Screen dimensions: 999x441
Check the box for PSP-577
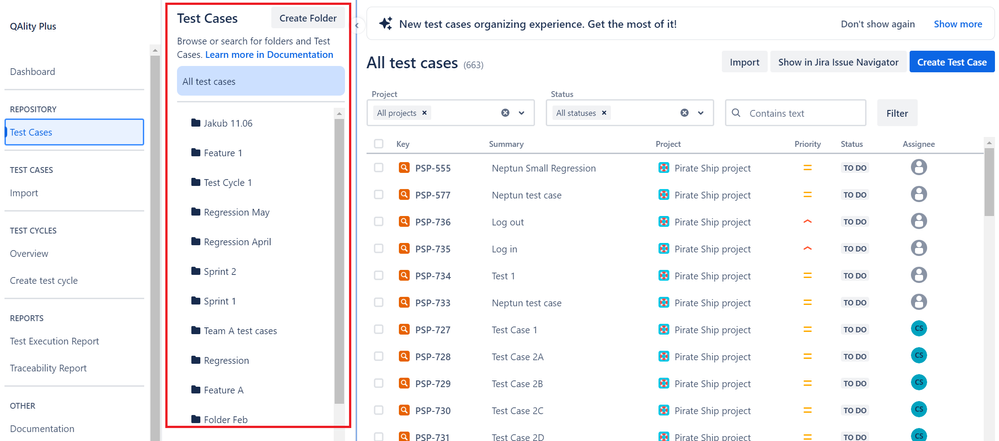378,195
